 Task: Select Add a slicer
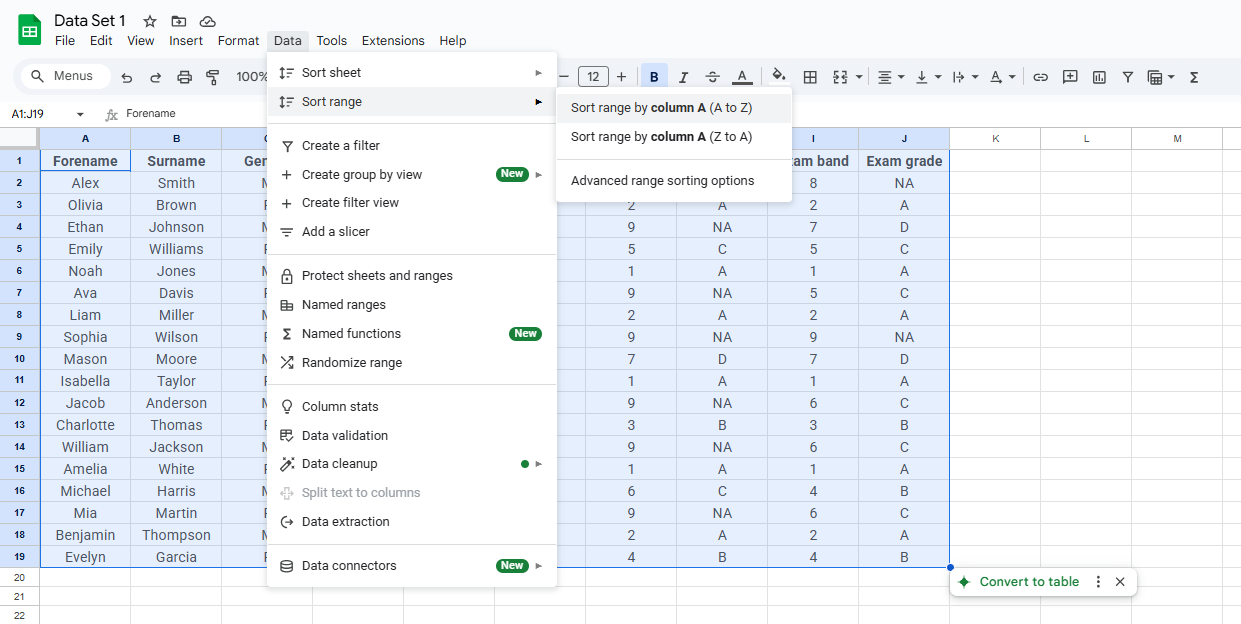click(412, 232)
